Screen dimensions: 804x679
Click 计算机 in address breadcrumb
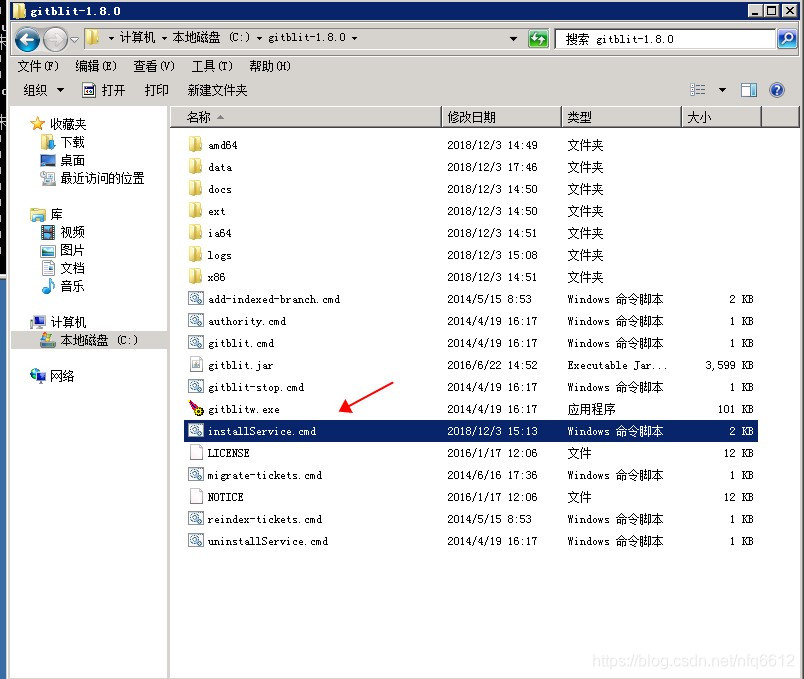pos(137,37)
